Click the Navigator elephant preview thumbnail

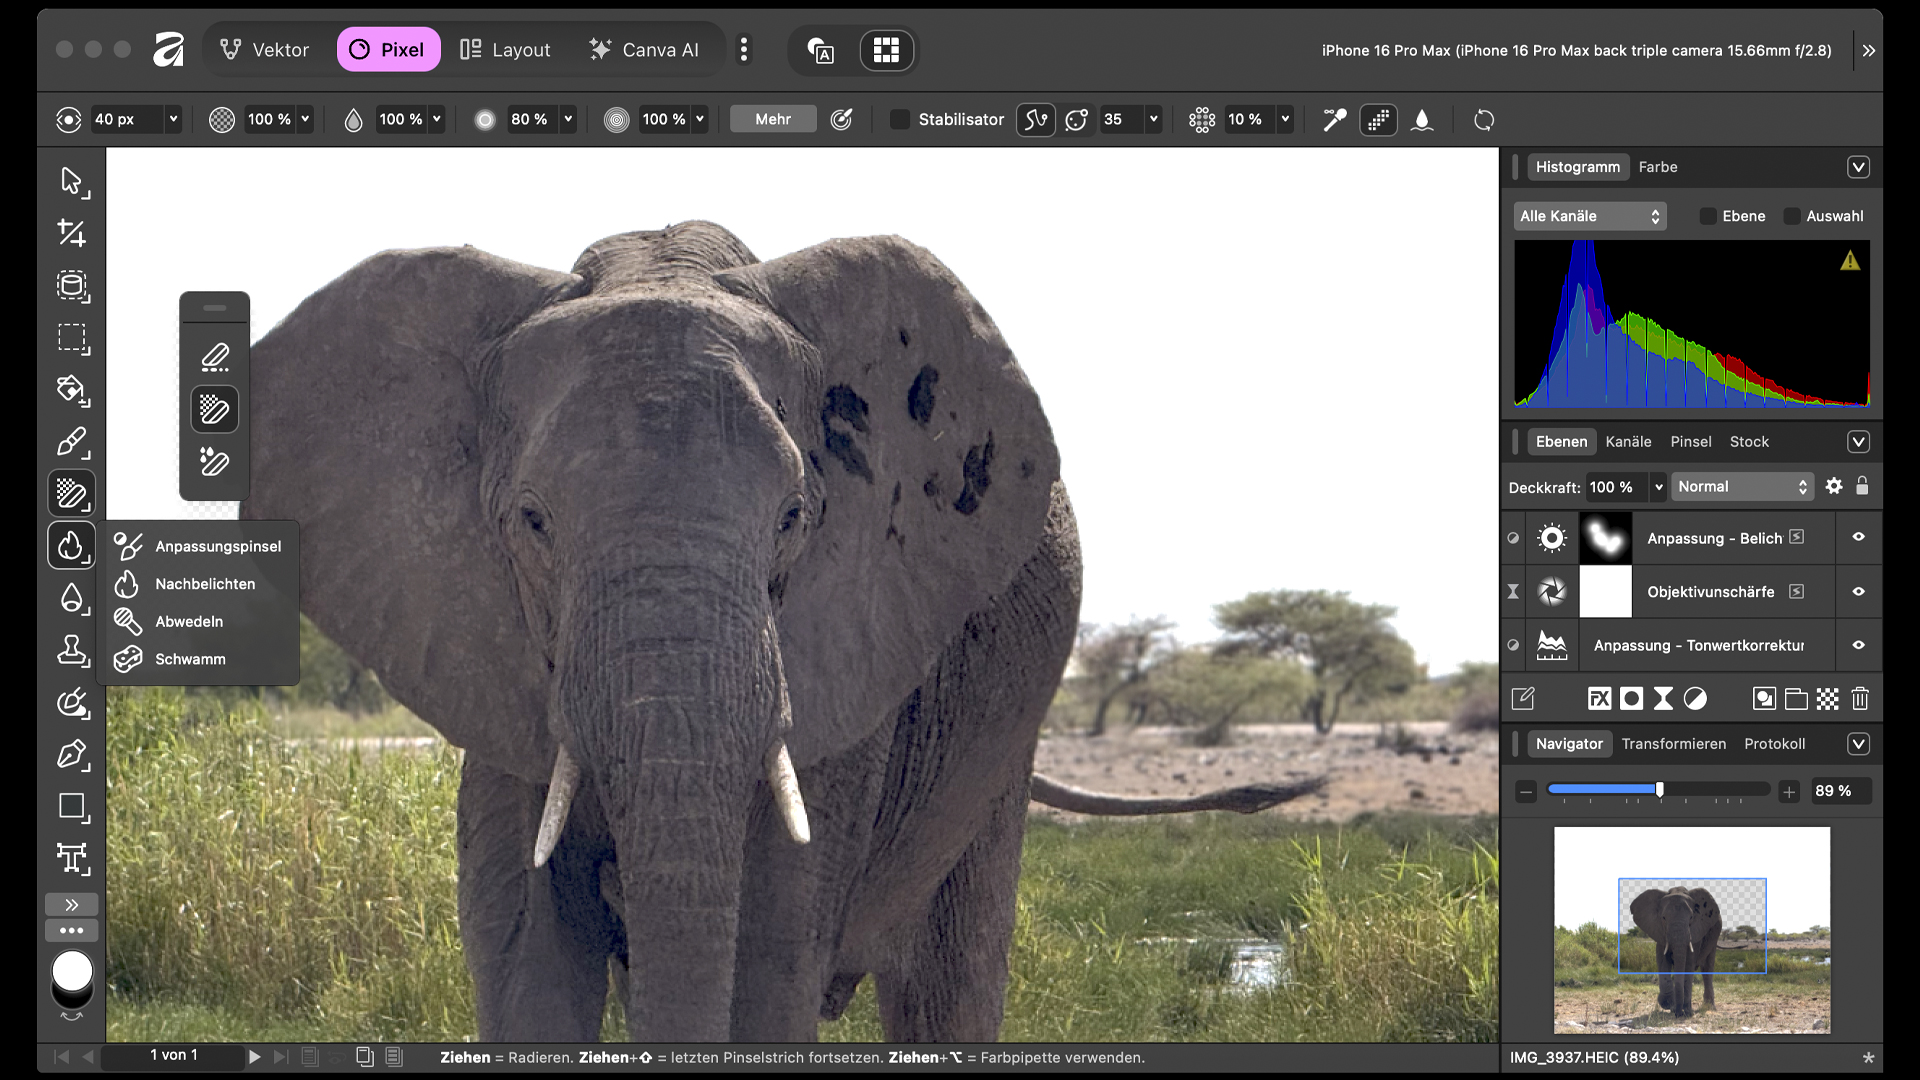[1691, 929]
